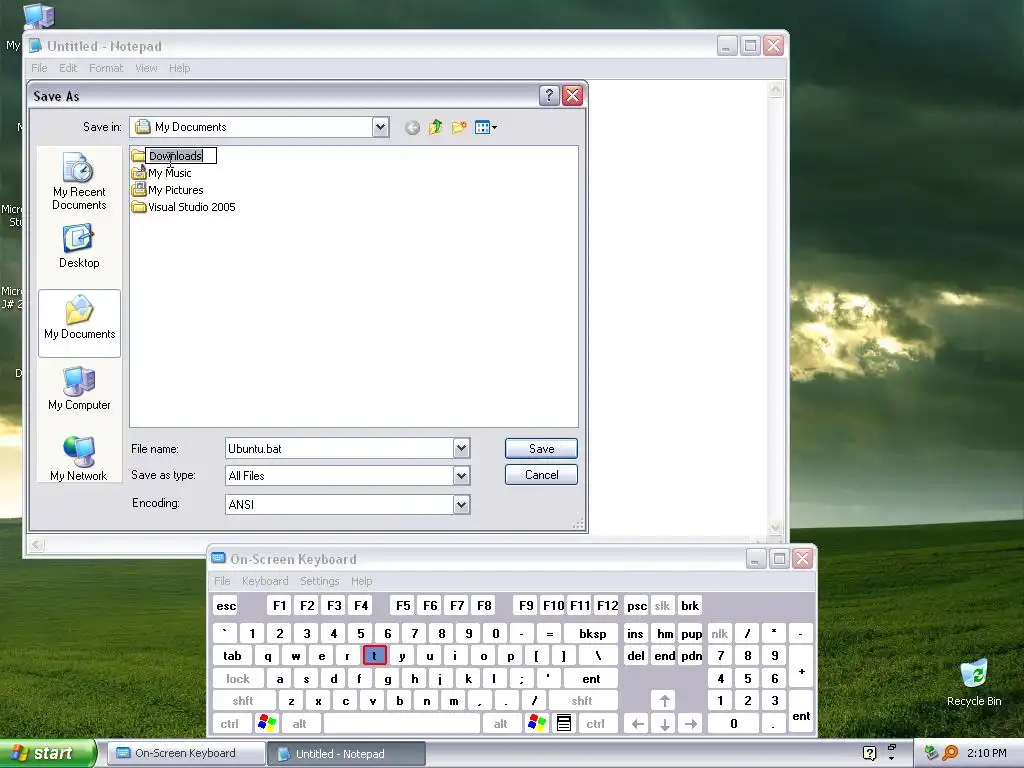Image resolution: width=1024 pixels, height=768 pixels.
Task: Open the View menu icon in Save As
Action: [x=486, y=127]
